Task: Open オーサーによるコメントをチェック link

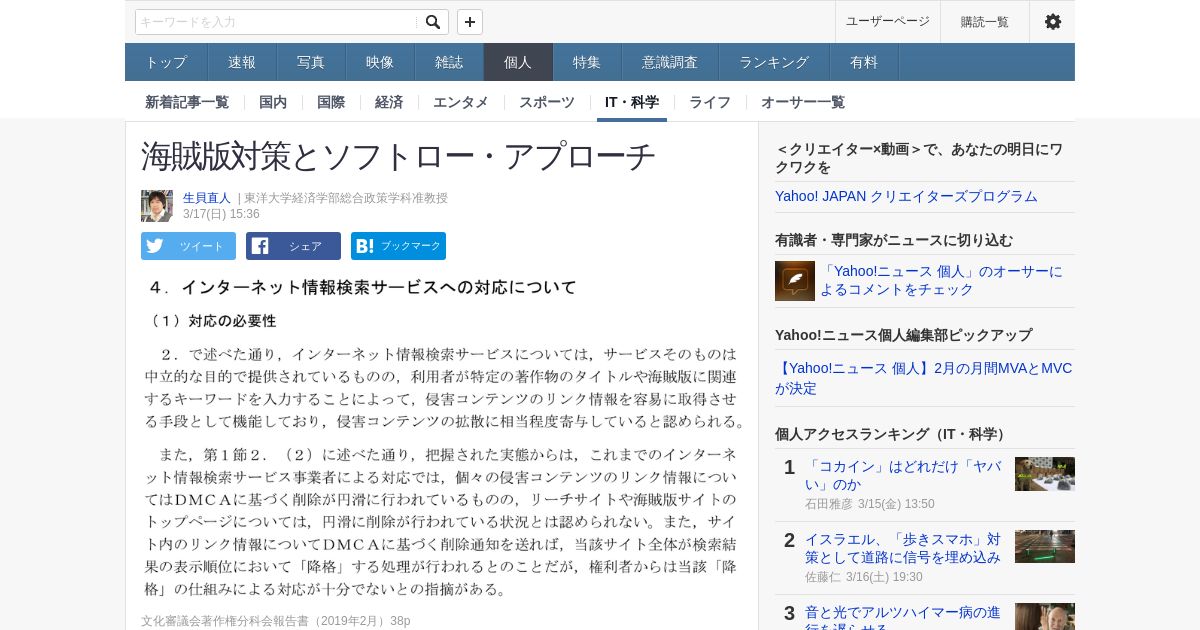Action: click(942, 280)
